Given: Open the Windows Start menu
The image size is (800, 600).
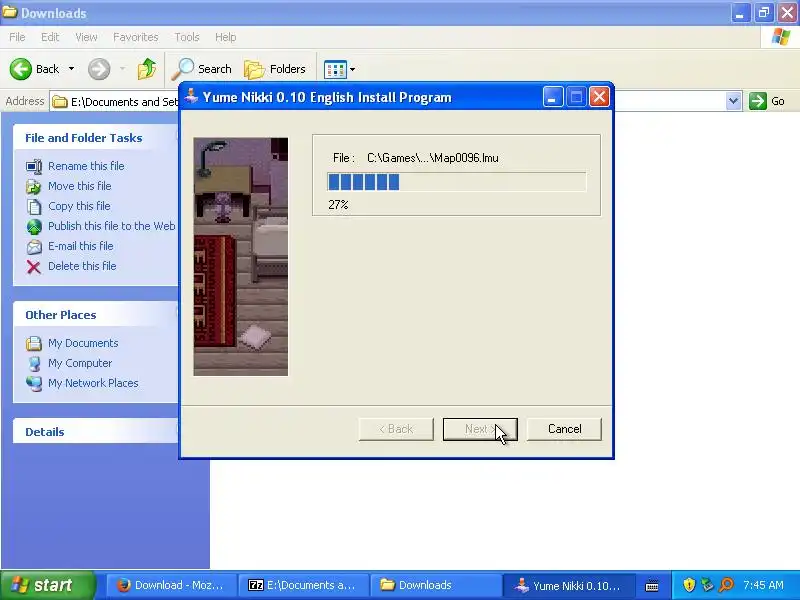Looking at the screenshot, I should point(47,585).
